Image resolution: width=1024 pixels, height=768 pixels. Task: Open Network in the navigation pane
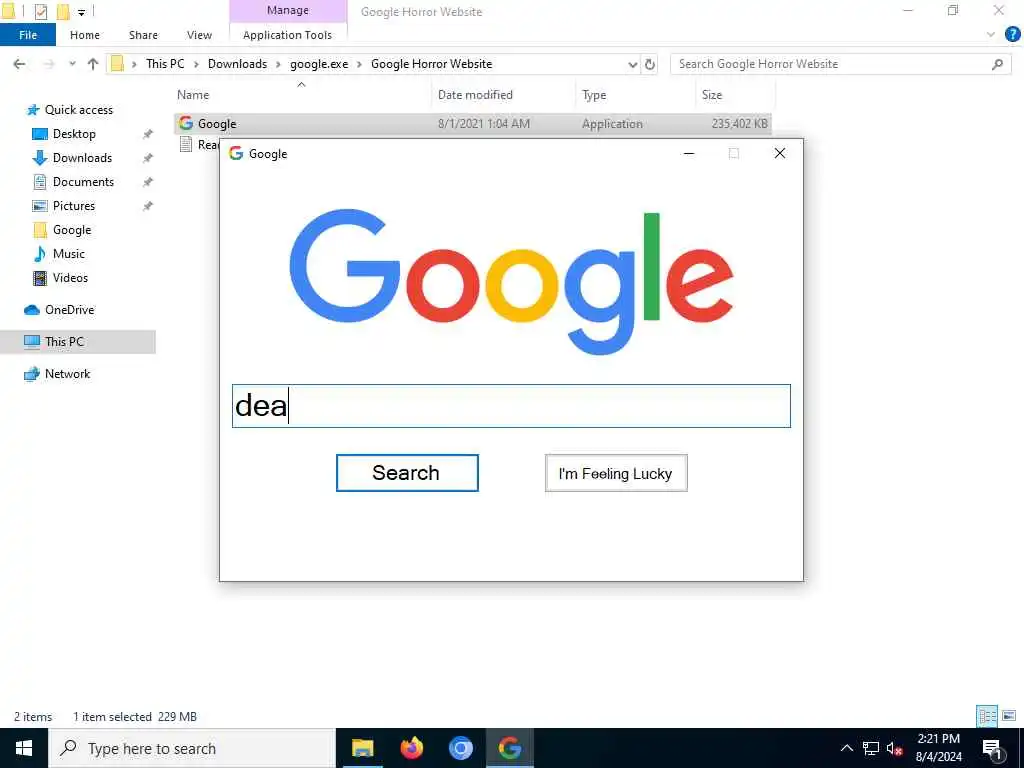tap(67, 374)
